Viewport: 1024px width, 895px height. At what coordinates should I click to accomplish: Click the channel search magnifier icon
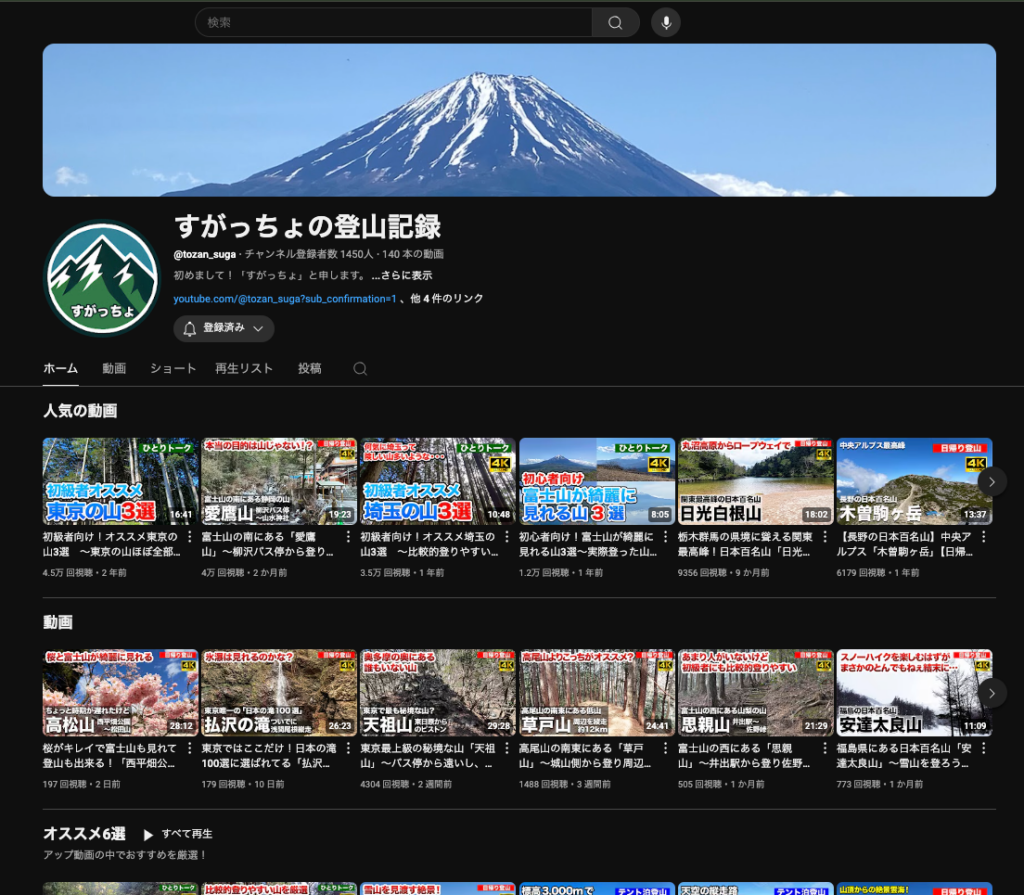click(x=360, y=369)
